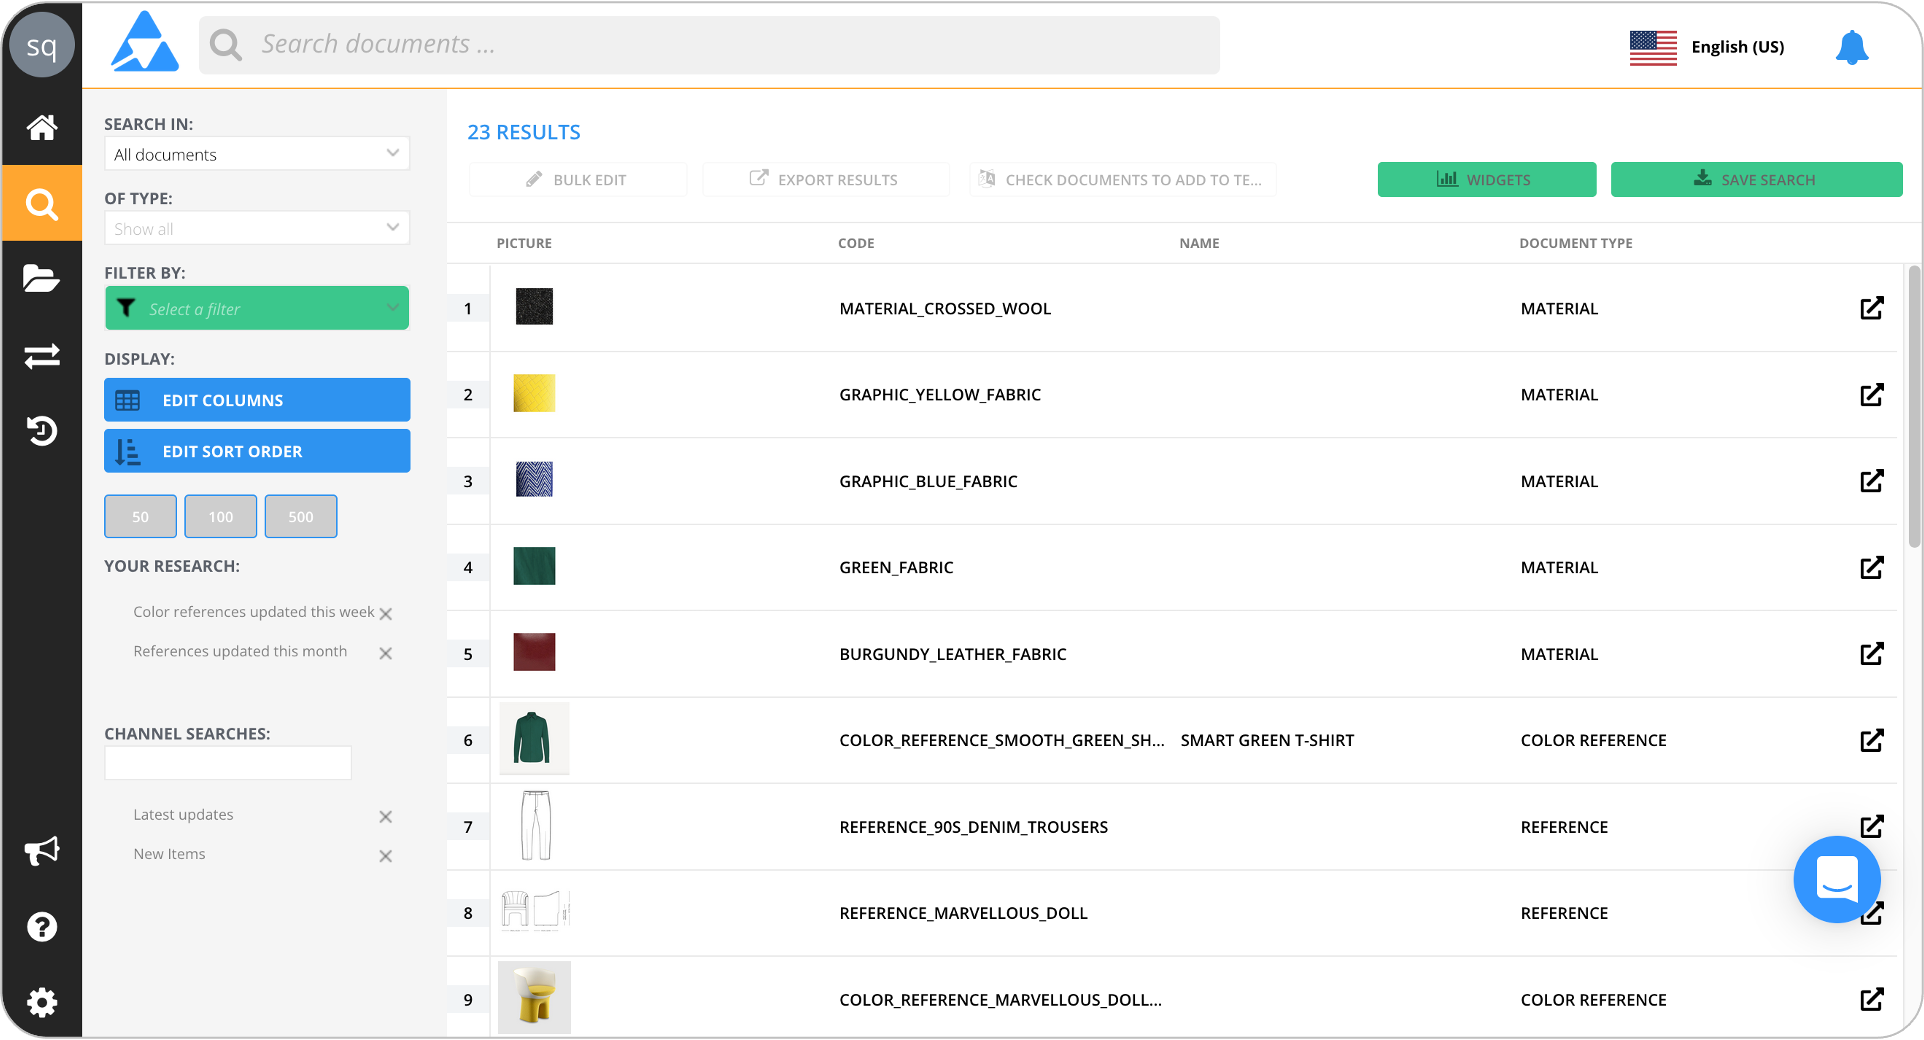
Task: Click the Save Search button
Action: click(1756, 180)
